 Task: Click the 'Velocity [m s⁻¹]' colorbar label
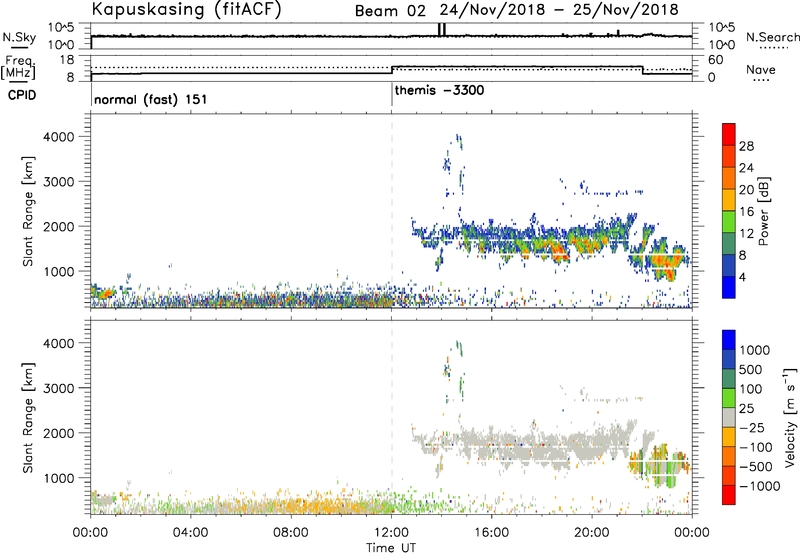coord(790,417)
